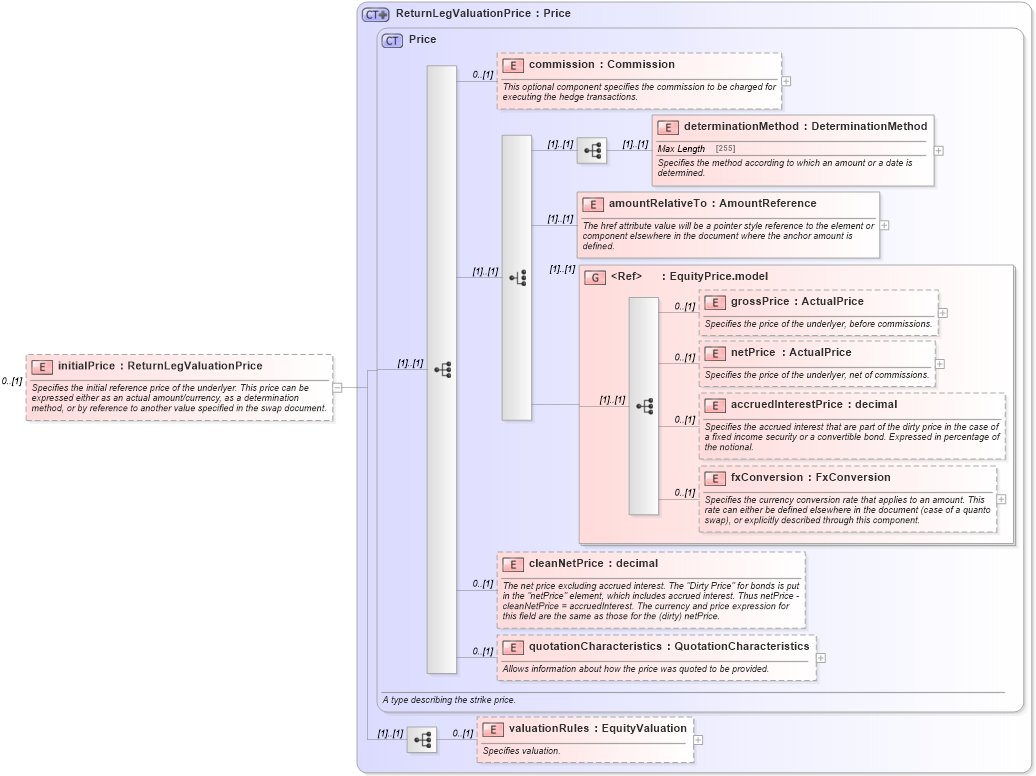The width and height of the screenshot is (1036, 776).
Task: Select the G group icon of EquityPrice.model
Action: pyautogui.click(x=595, y=278)
